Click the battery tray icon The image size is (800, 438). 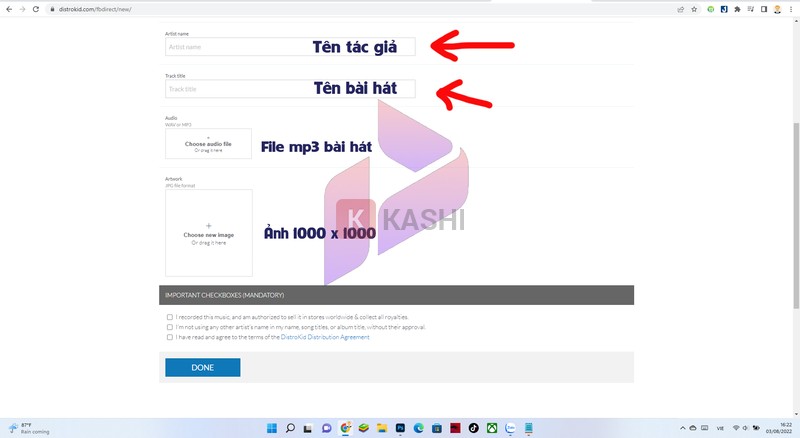pos(756,428)
